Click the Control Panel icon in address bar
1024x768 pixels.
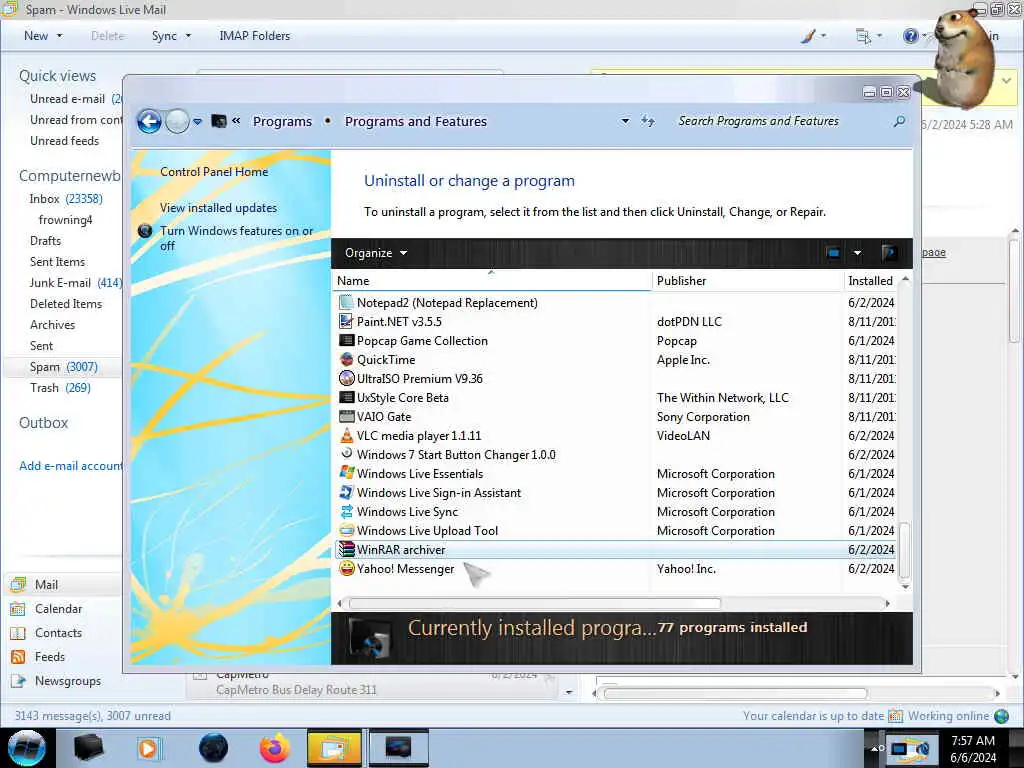pos(219,121)
